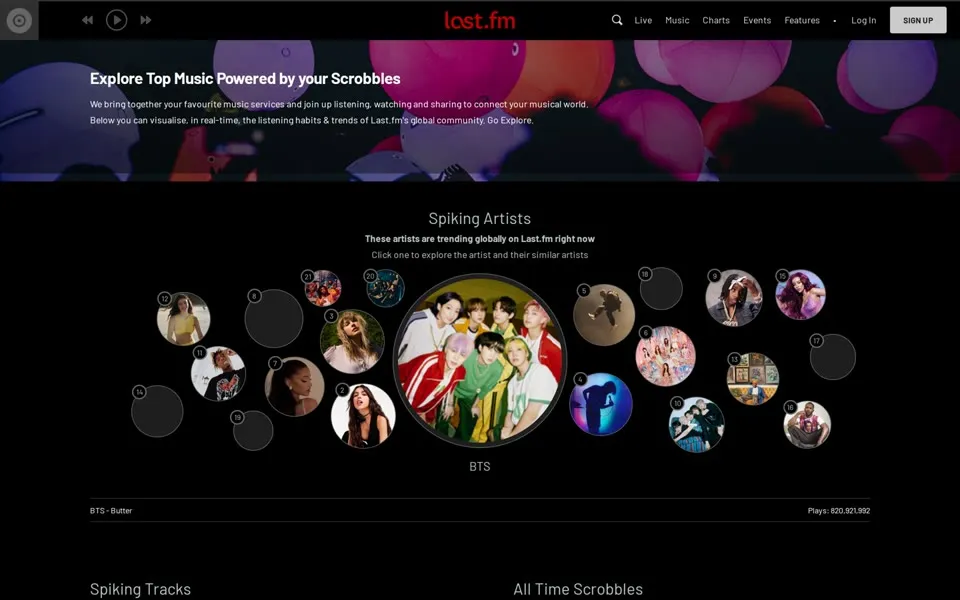The height and width of the screenshot is (600, 960).
Task: Click the Spiking Tracks heading
Action: (140, 589)
